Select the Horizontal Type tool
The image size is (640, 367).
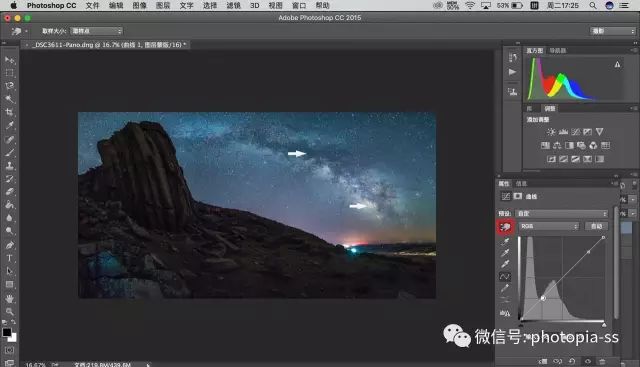coord(9,258)
